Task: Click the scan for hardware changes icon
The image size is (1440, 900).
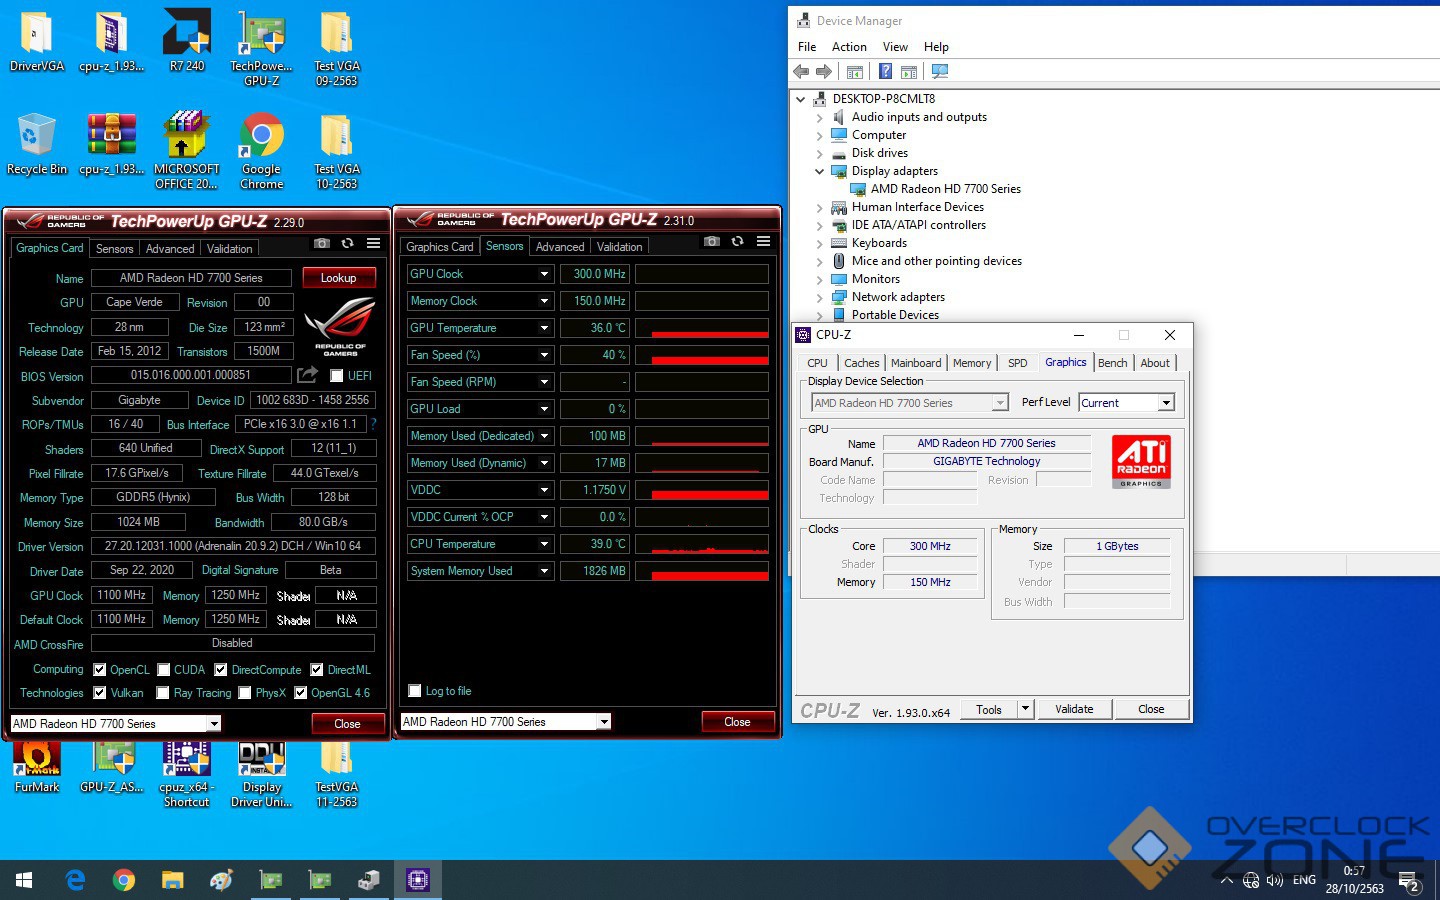Action: point(939,72)
